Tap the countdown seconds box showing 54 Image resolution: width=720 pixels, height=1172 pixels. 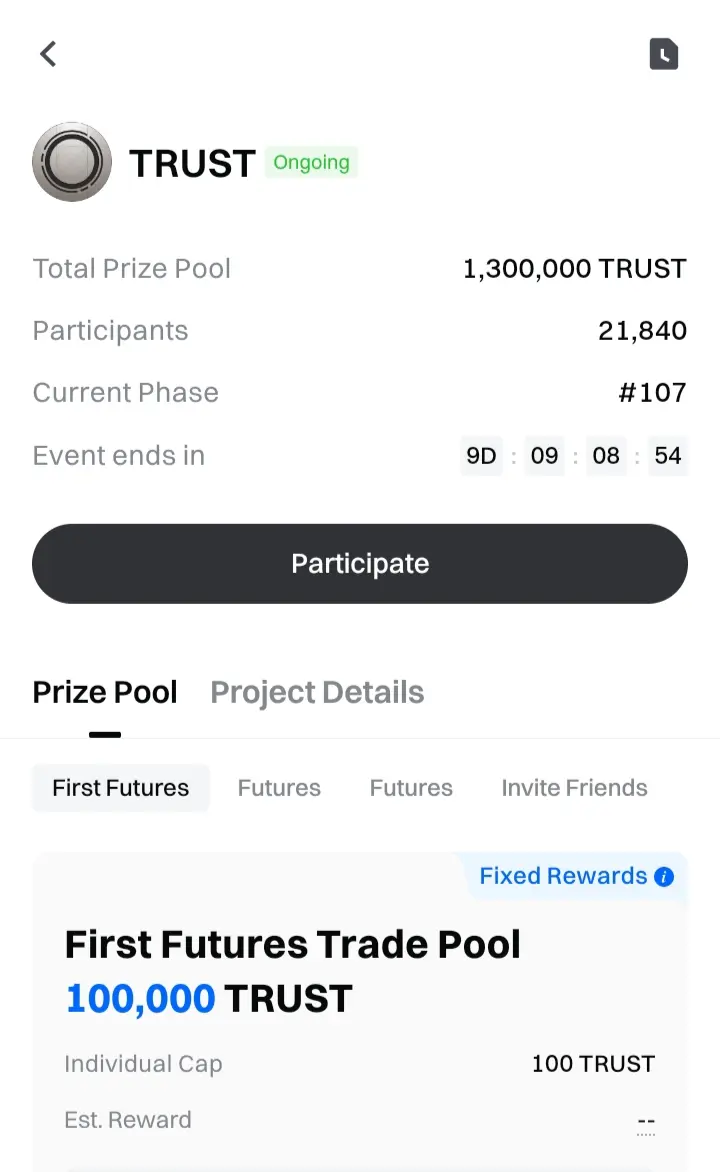pos(668,455)
